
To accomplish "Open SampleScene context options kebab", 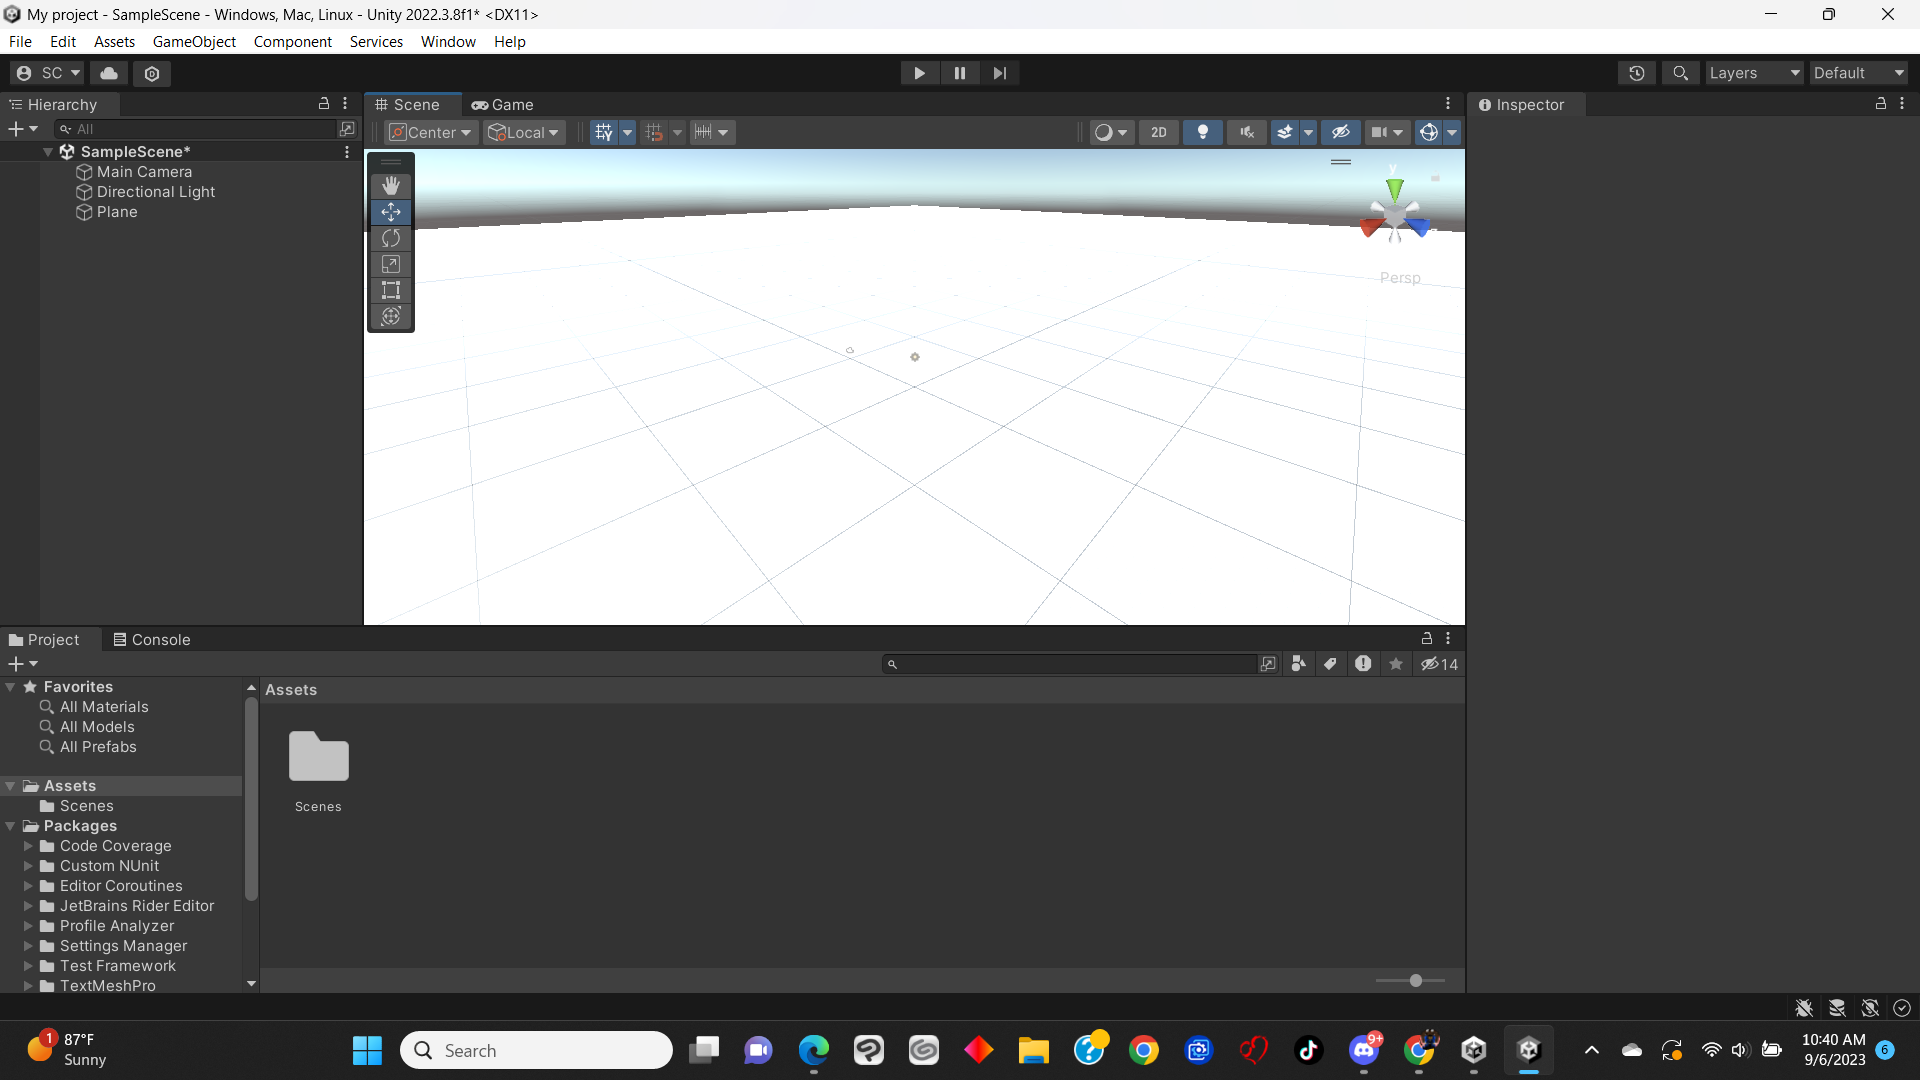I will (x=347, y=152).
